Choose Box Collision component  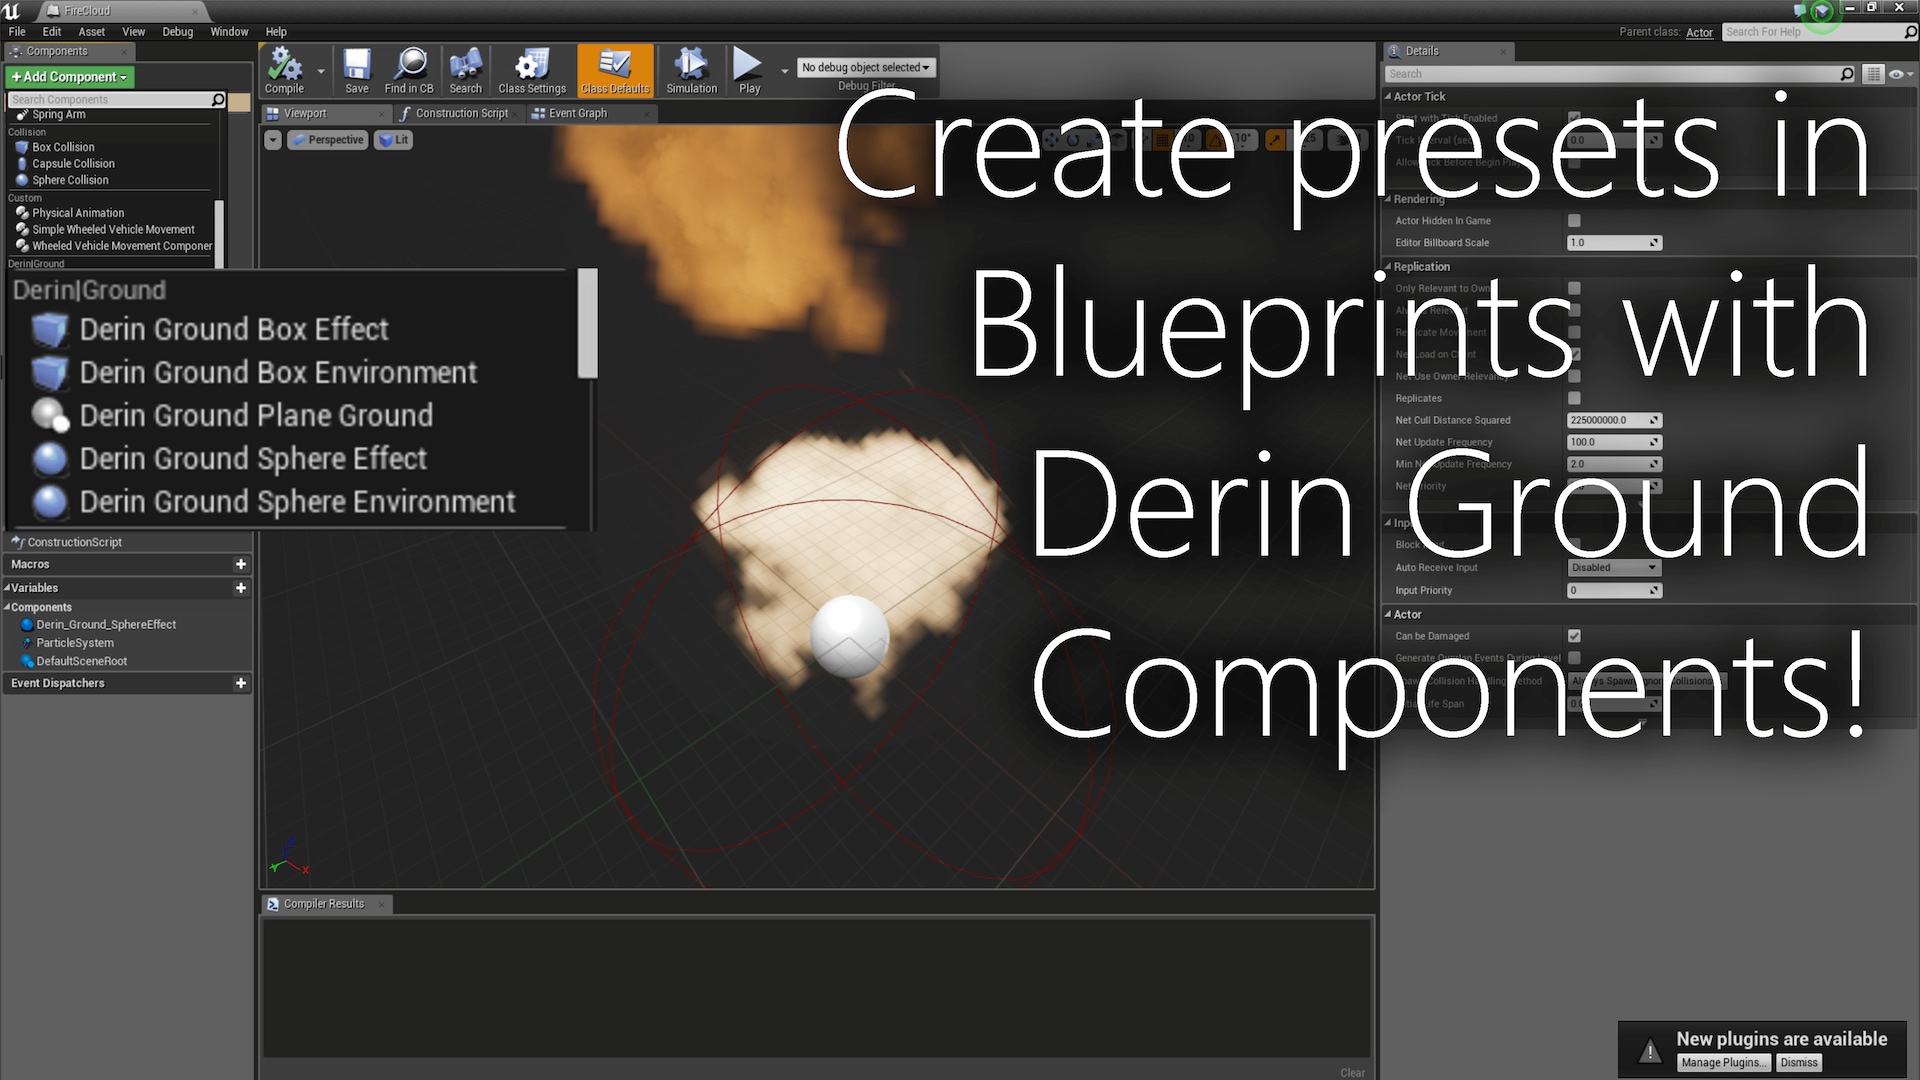coord(63,147)
